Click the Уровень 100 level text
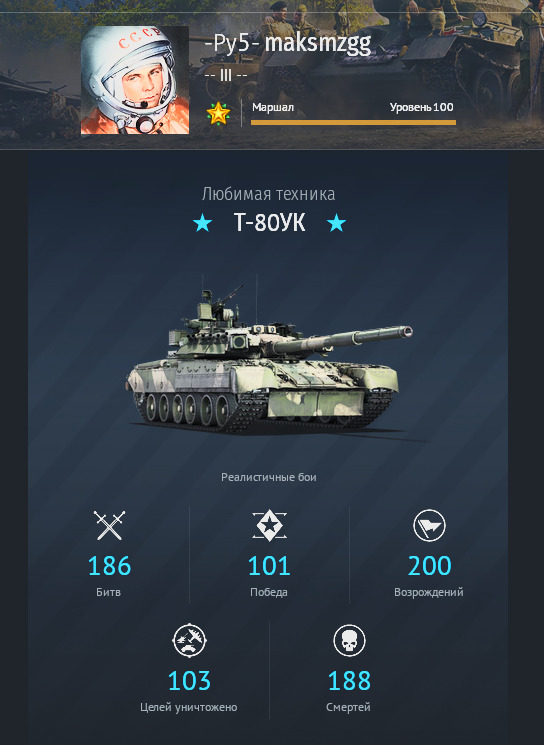This screenshot has width=544, height=745. tap(421, 107)
